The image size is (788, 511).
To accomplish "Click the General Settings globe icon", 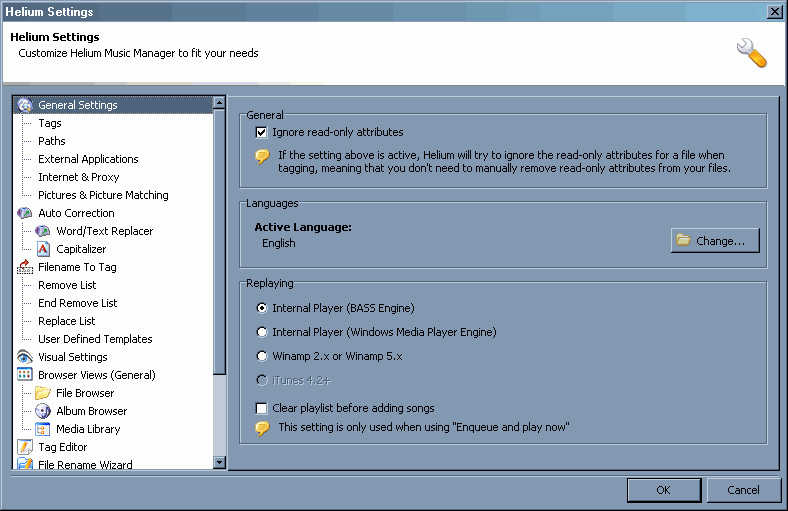I will click(x=25, y=105).
